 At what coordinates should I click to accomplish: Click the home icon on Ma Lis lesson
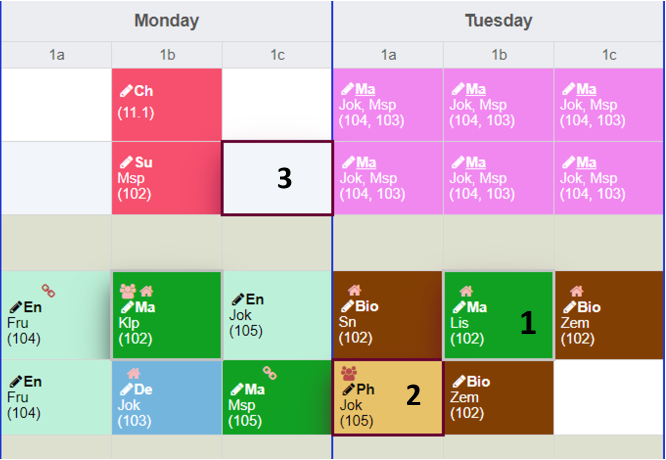pos(465,291)
